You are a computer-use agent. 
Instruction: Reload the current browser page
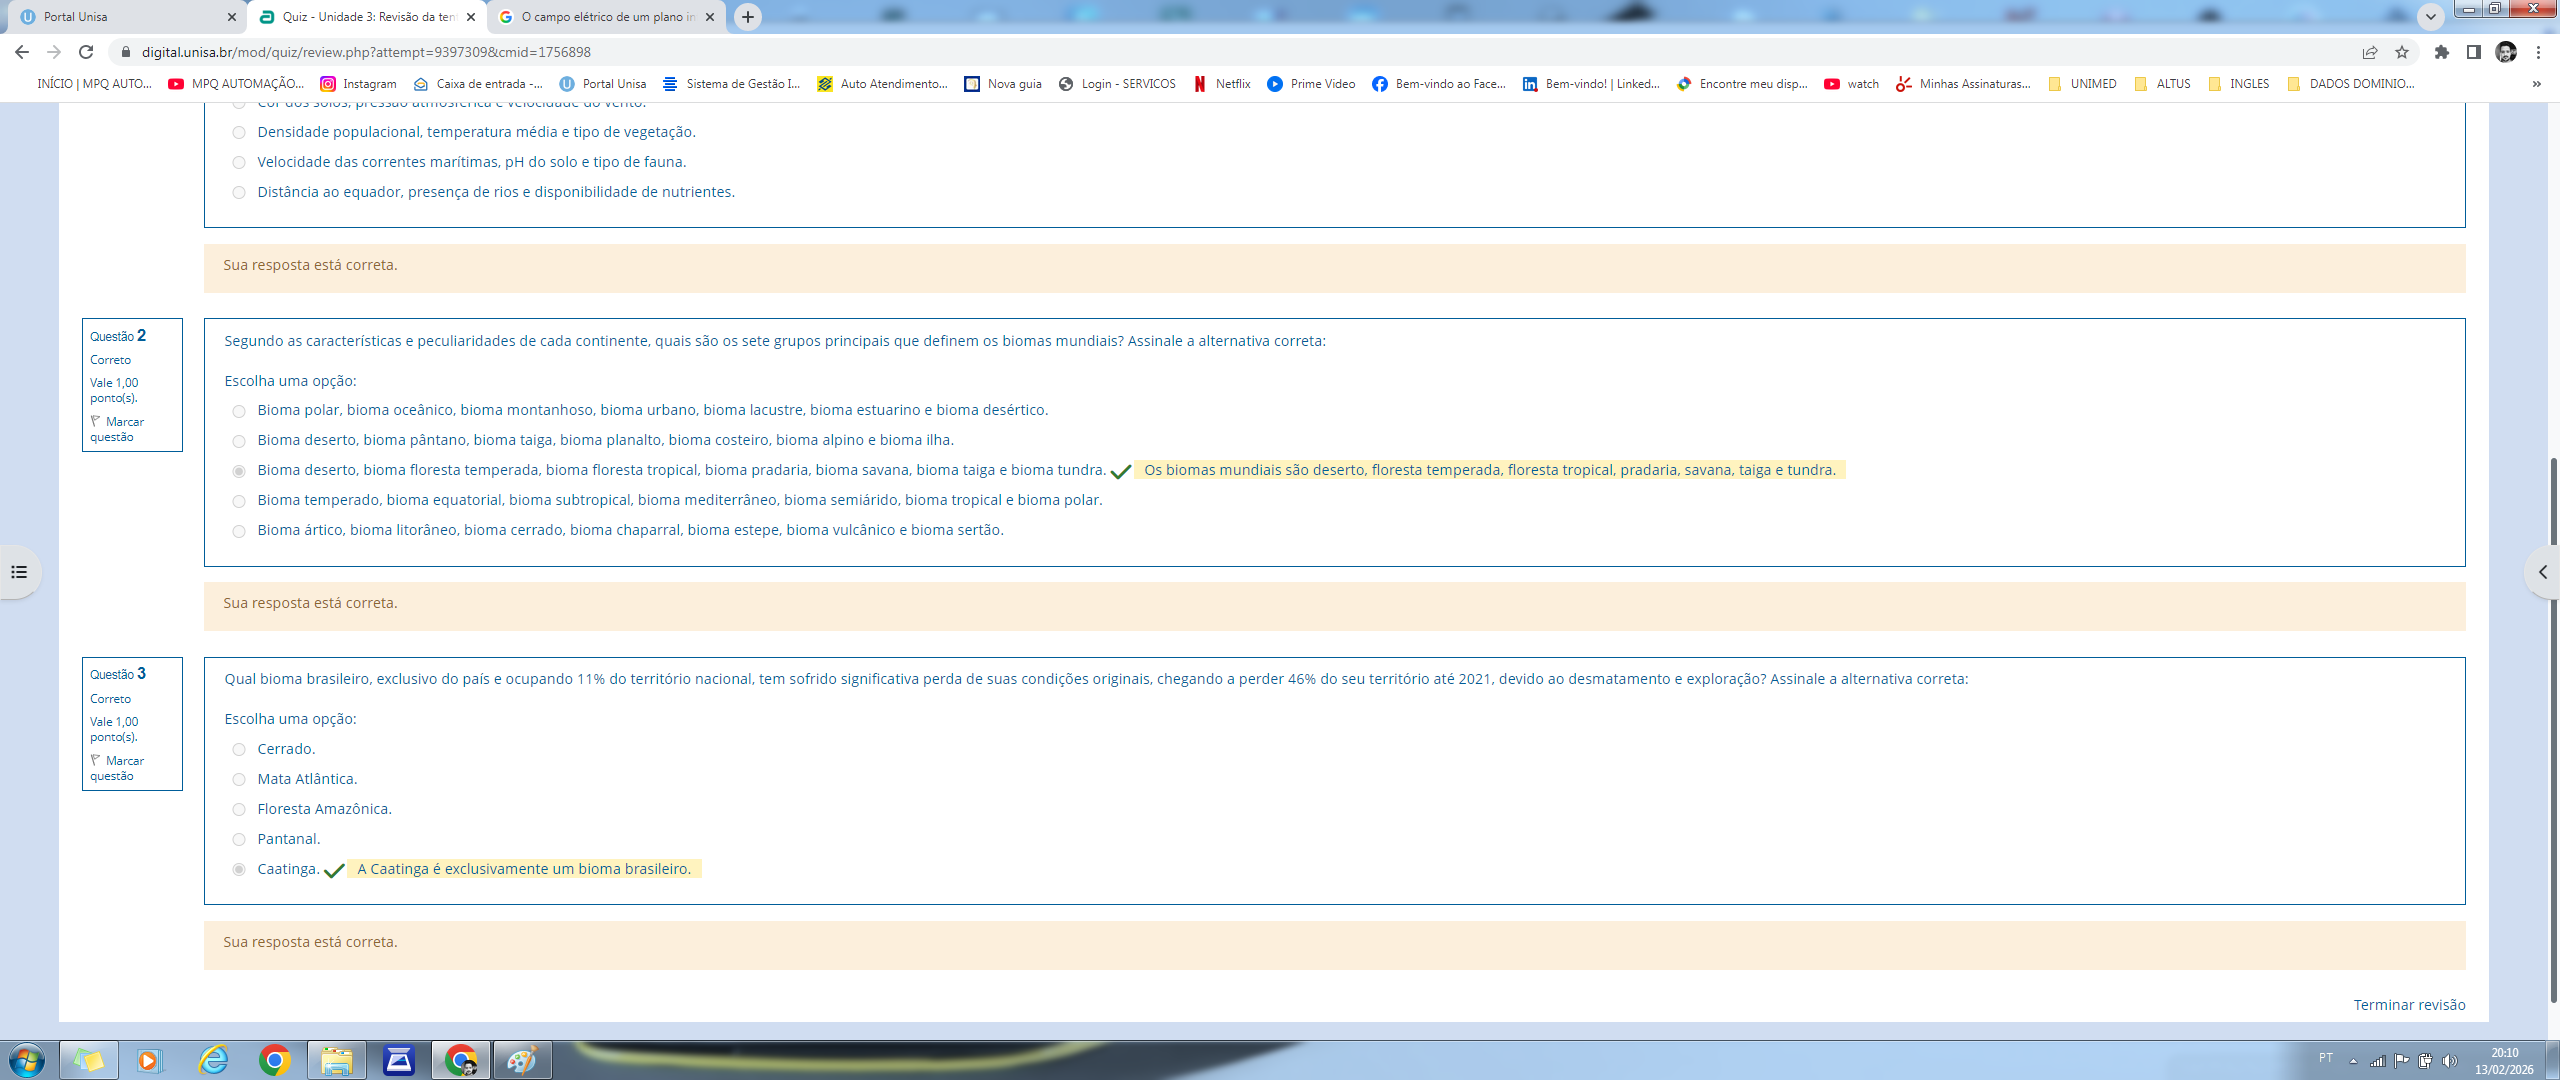(x=86, y=52)
